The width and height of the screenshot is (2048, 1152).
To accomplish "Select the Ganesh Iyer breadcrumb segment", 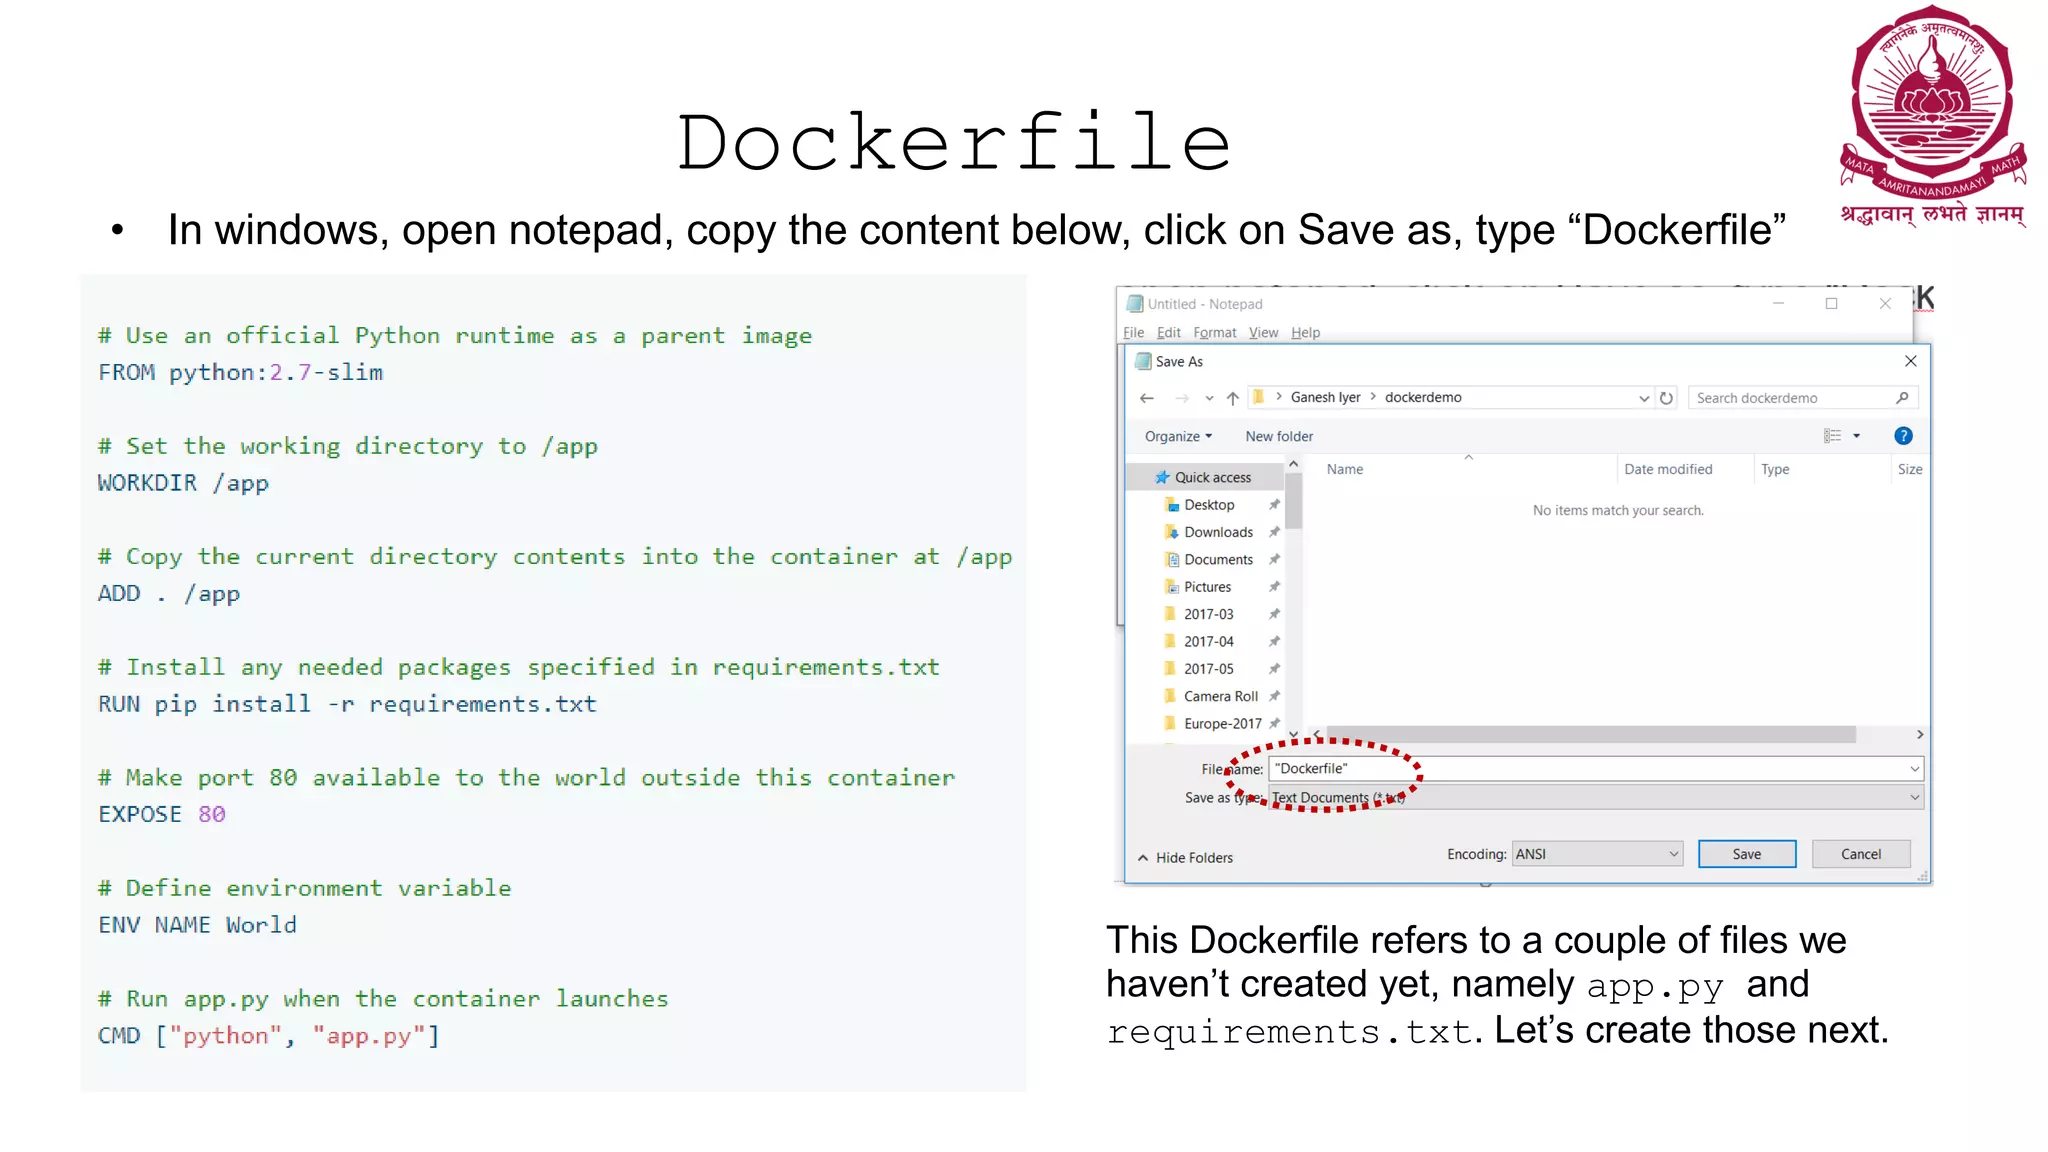I will [x=1325, y=397].
